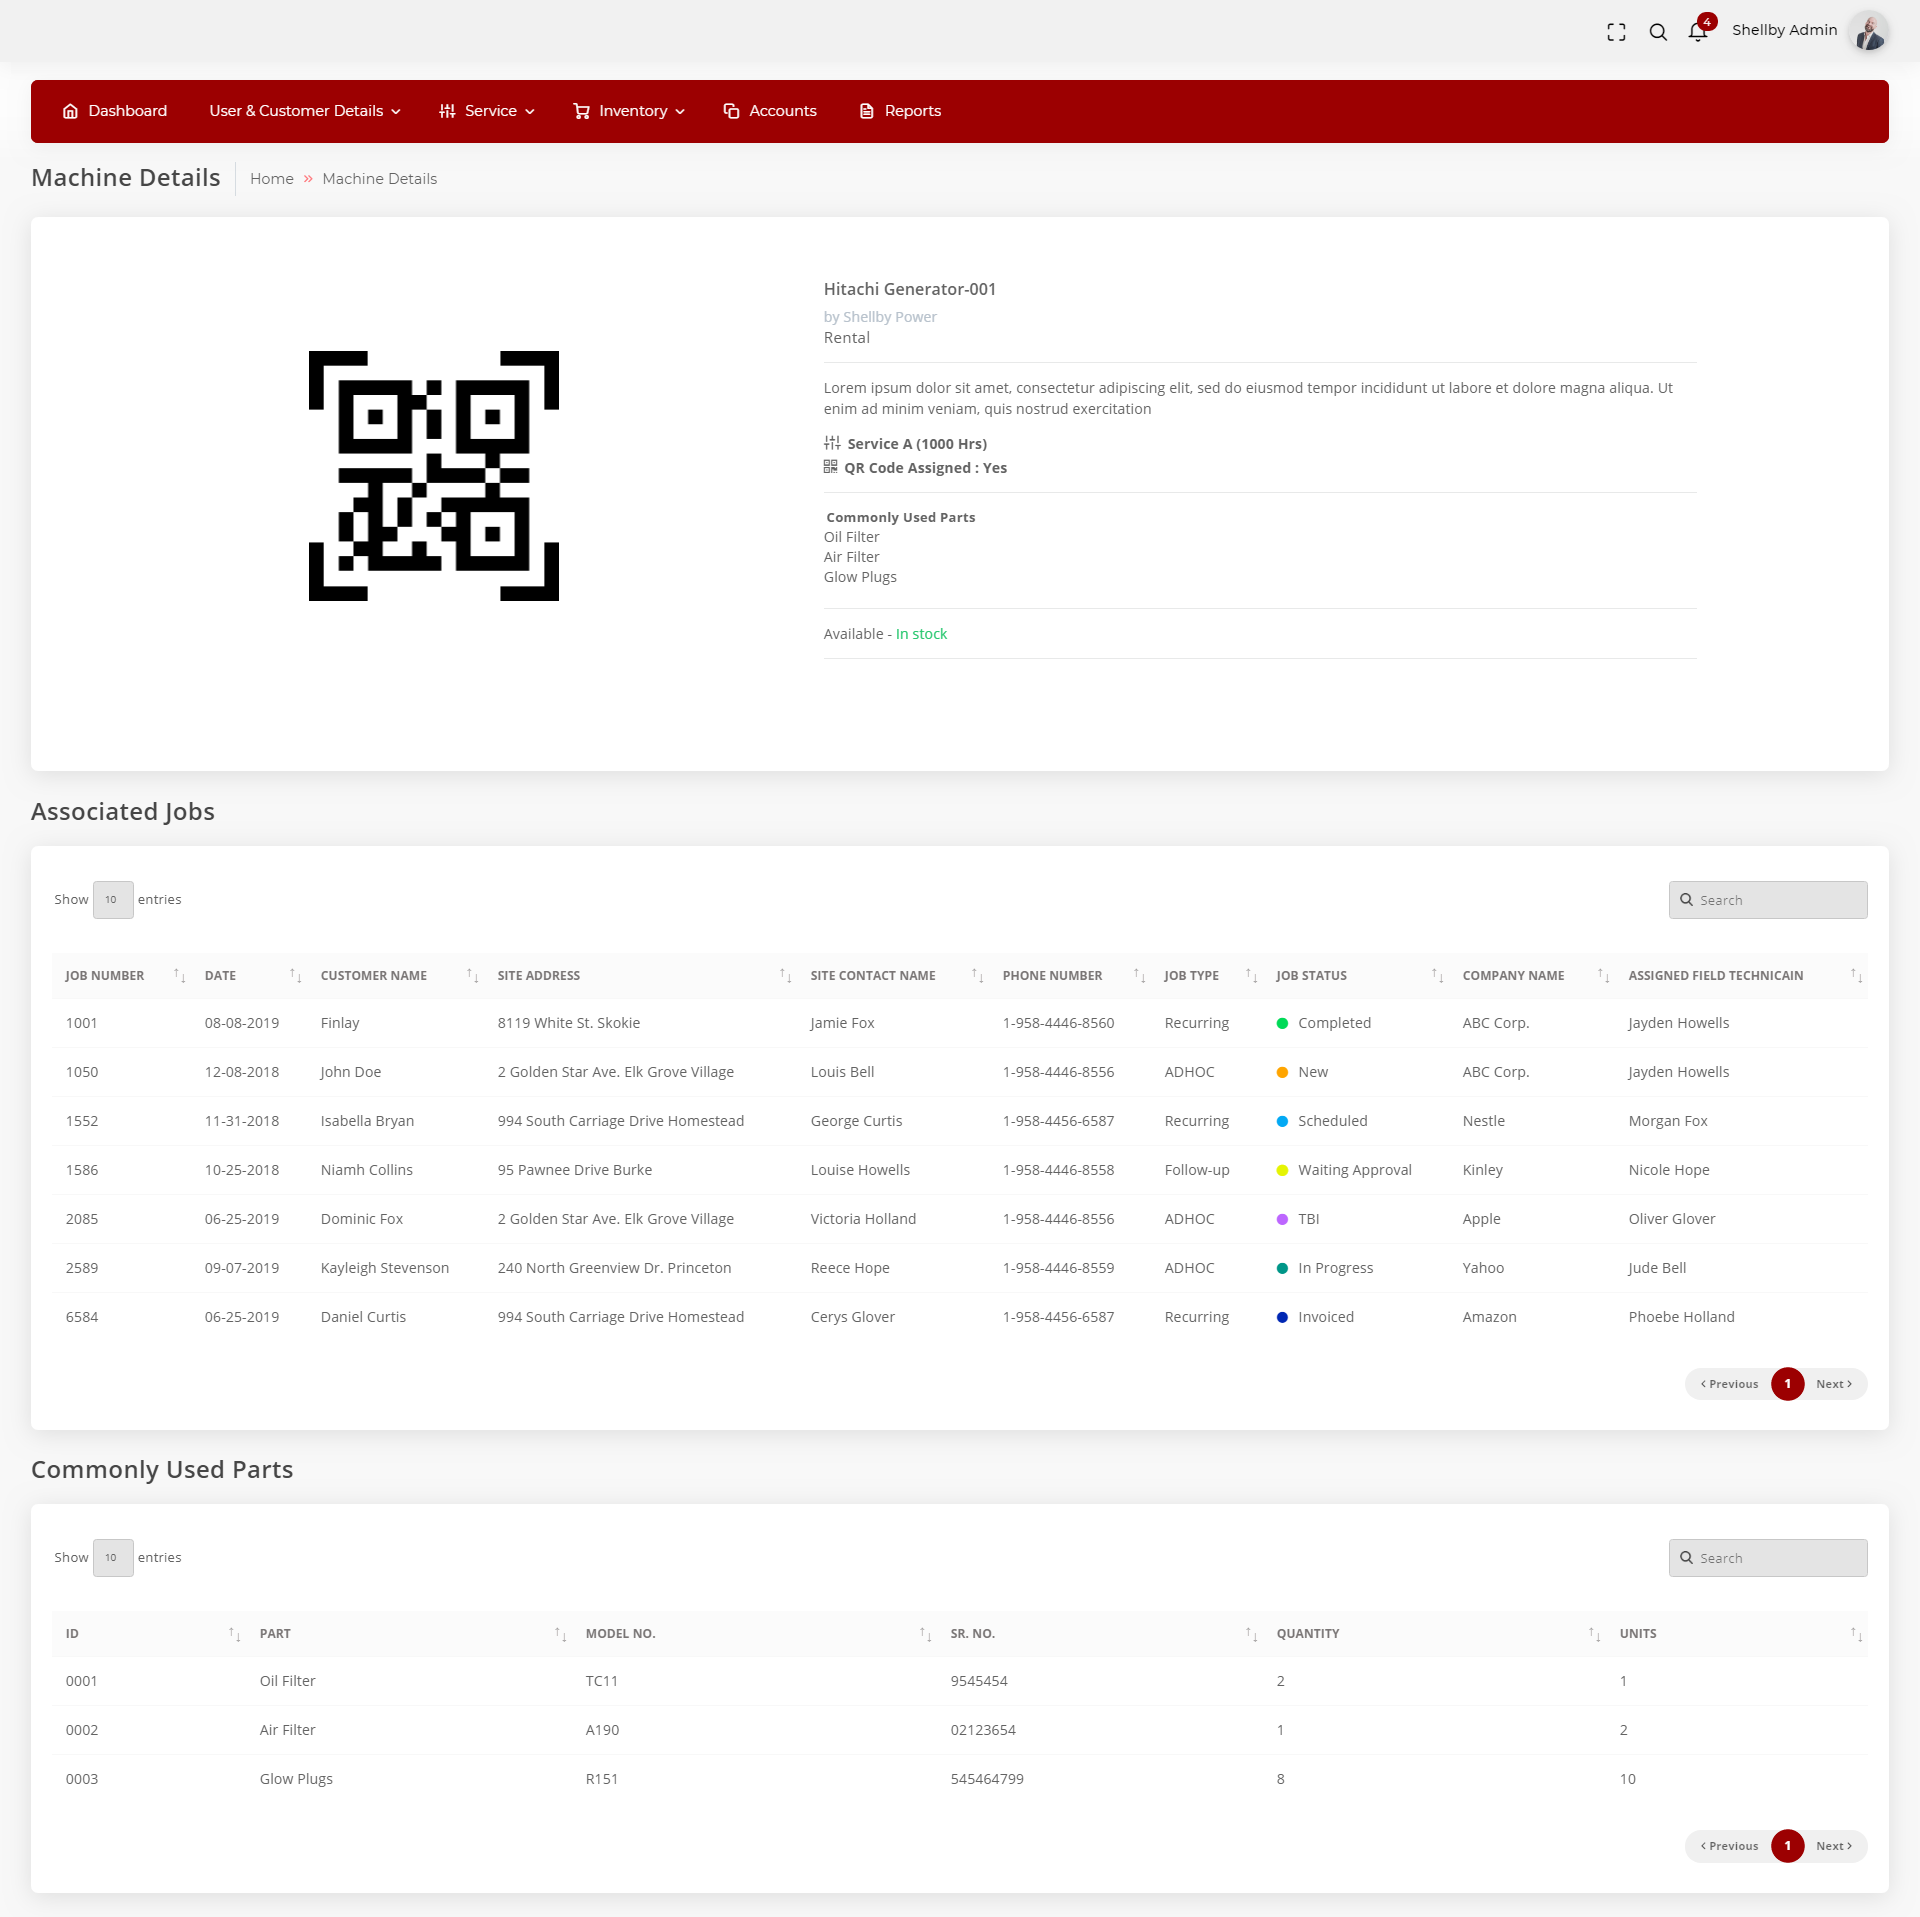Screen dimensions: 1920x1917
Task: Click technician Phoebe Holland
Action: click(x=1681, y=1317)
